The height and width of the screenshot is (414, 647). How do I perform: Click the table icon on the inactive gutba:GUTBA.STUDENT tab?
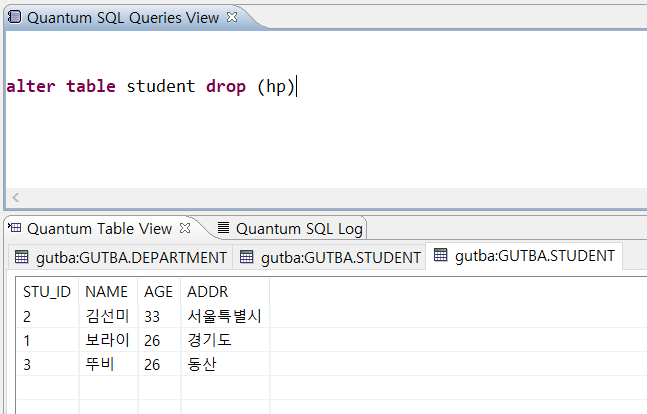(x=247, y=257)
